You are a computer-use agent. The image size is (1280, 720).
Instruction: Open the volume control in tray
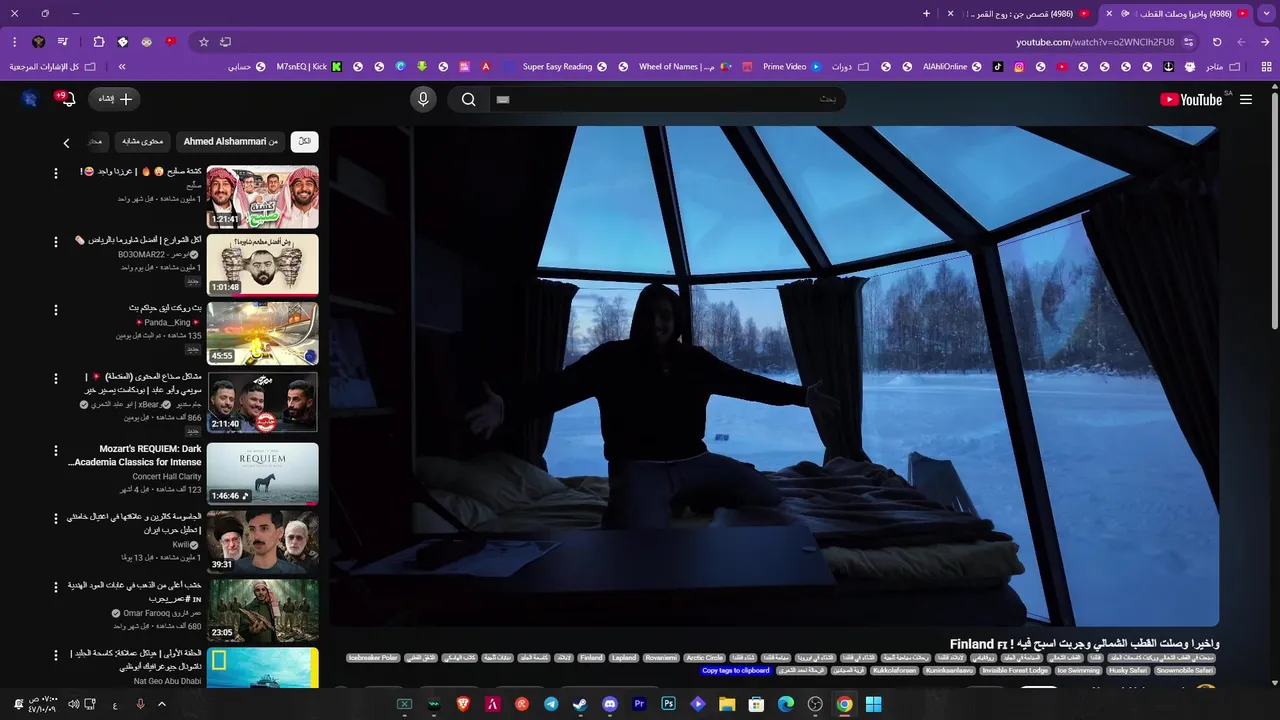[73, 705]
